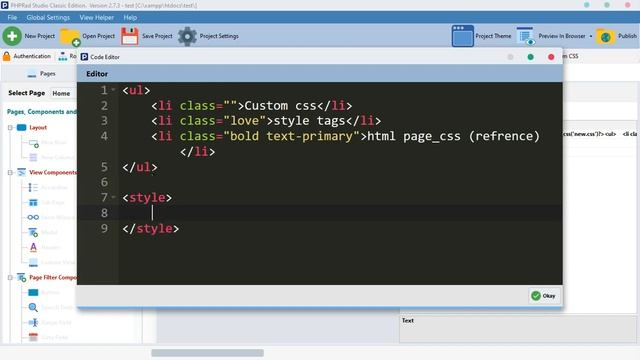Viewport: 640px width, 360px height.
Task: Open Project via the folder icon
Action: [70, 37]
